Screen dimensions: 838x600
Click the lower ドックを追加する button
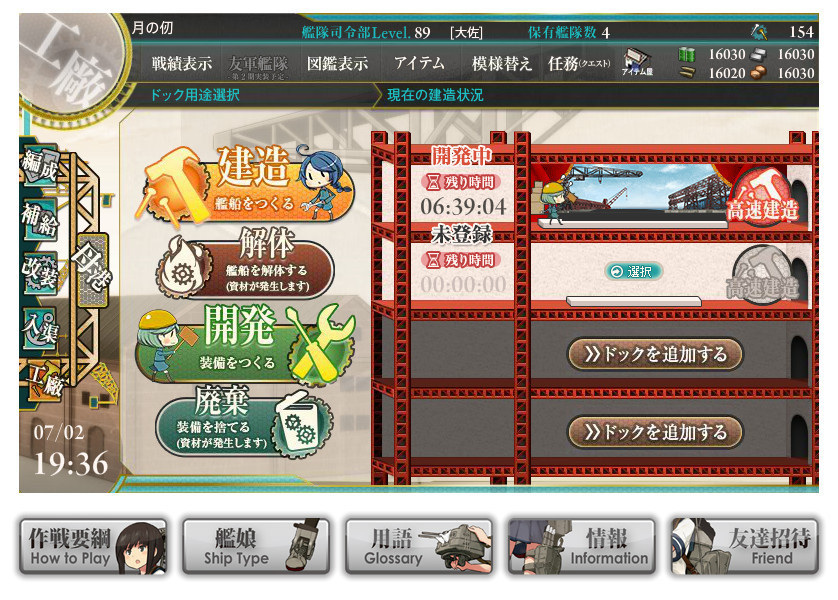point(655,432)
